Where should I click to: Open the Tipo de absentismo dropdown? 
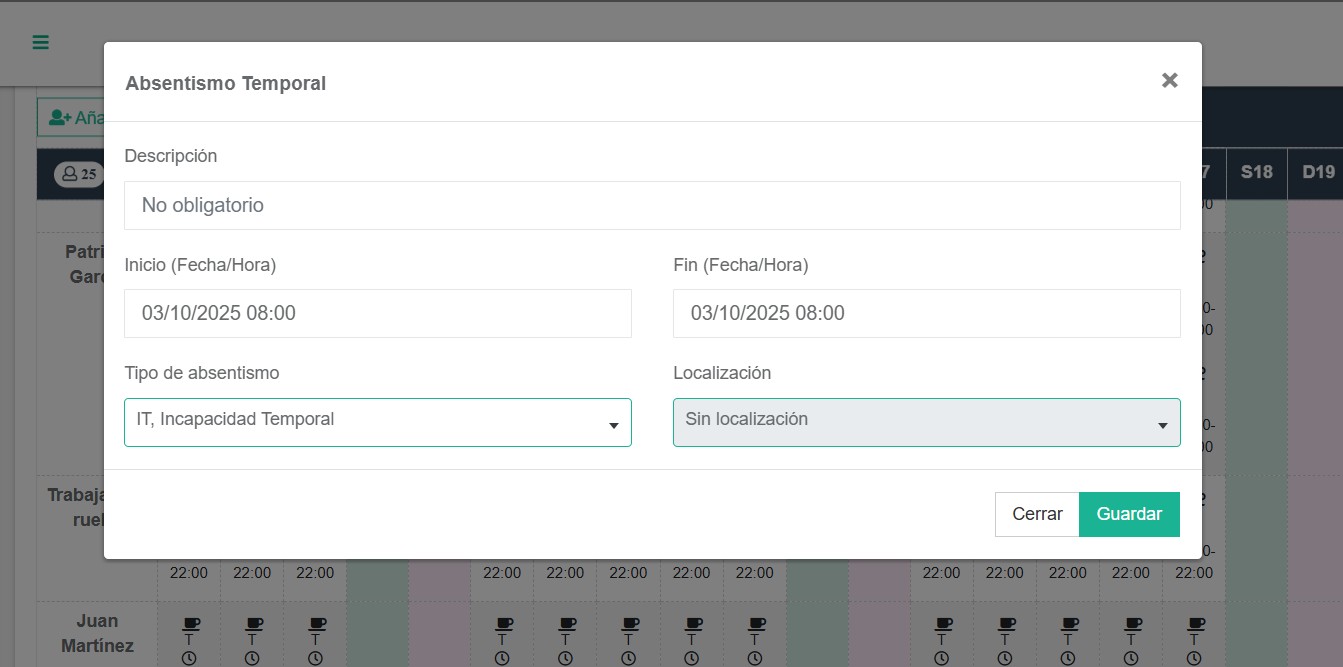tap(377, 422)
